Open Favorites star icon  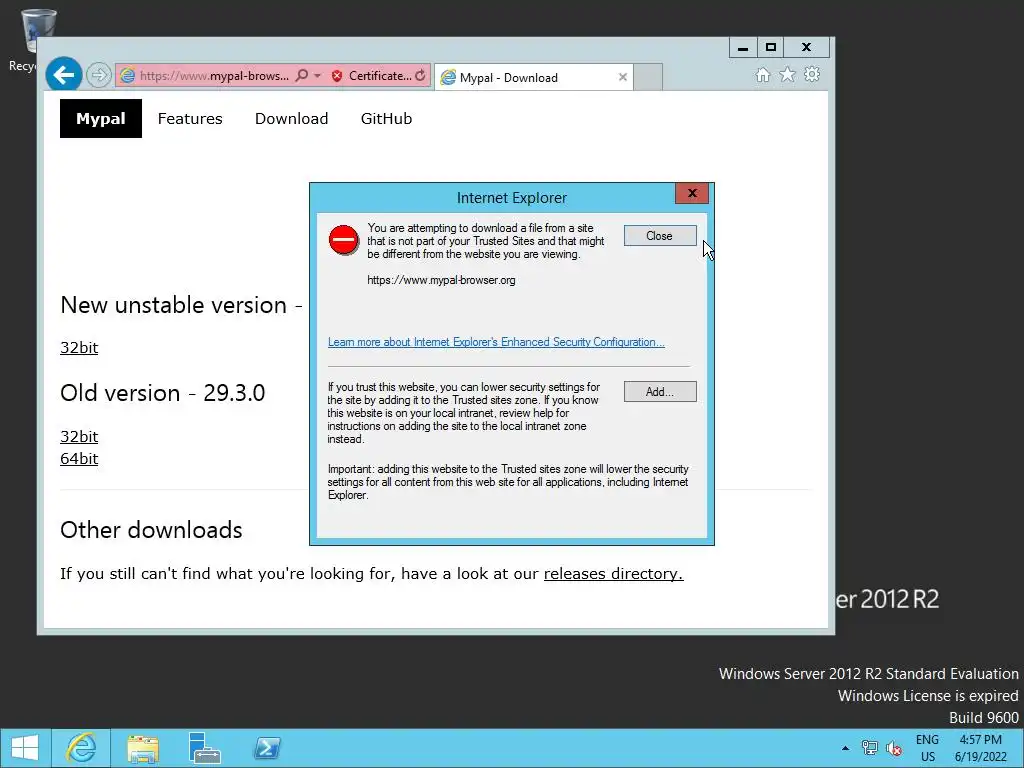pos(788,75)
